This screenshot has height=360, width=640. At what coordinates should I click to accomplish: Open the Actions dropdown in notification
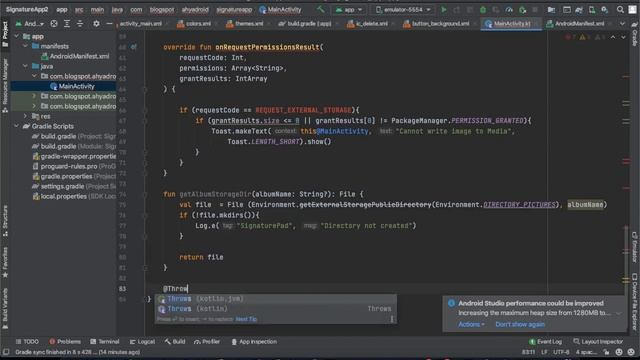471,324
